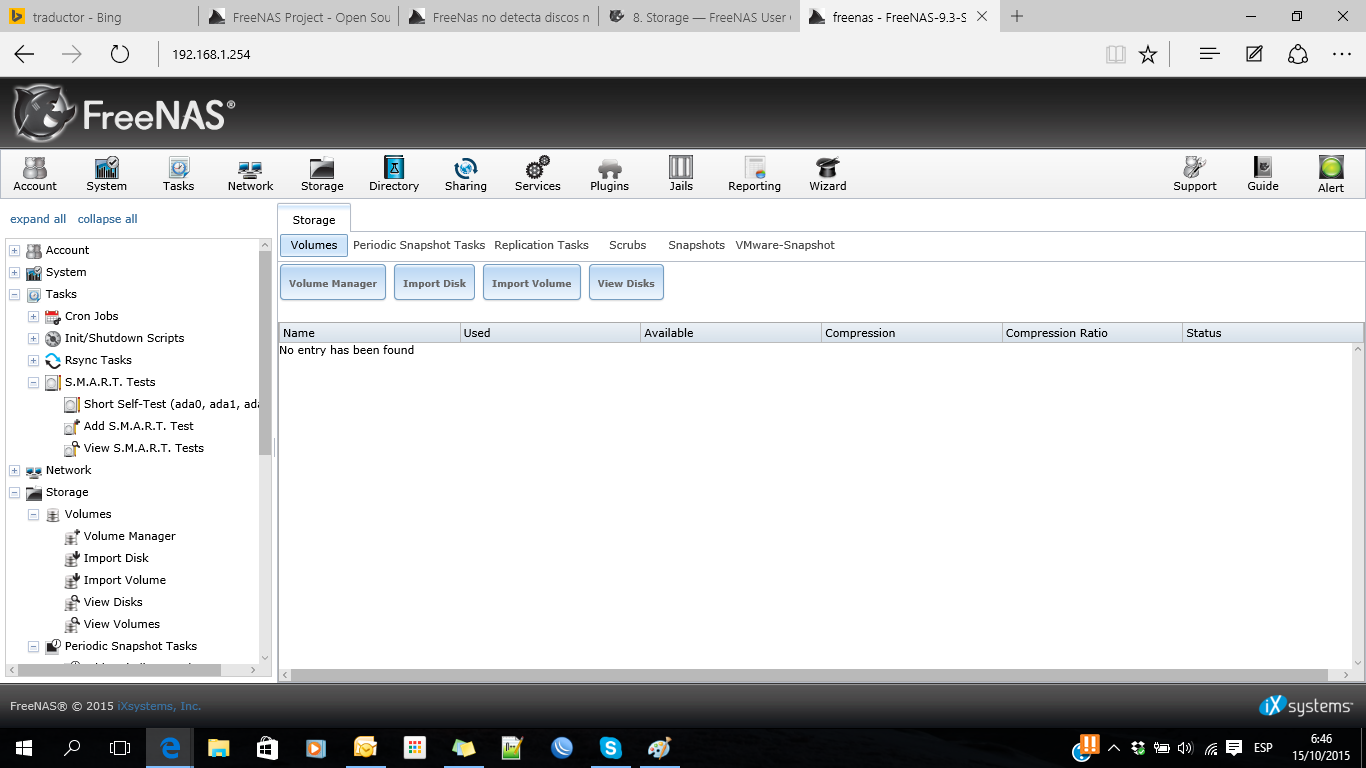Viewport: 1366px width, 768px height.
Task: Open the Plugins toolbar icon
Action: 610,174
